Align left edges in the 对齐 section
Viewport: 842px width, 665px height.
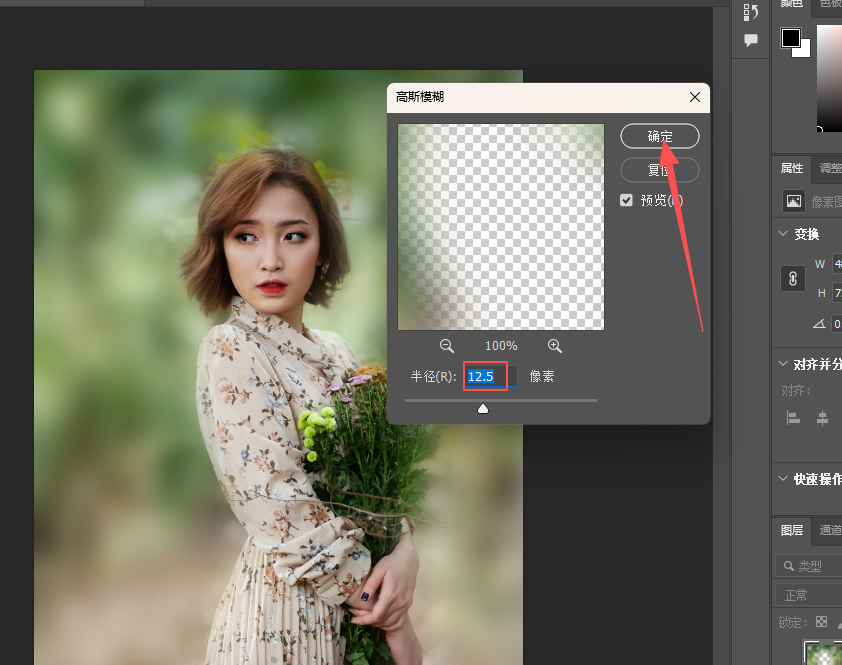point(793,417)
